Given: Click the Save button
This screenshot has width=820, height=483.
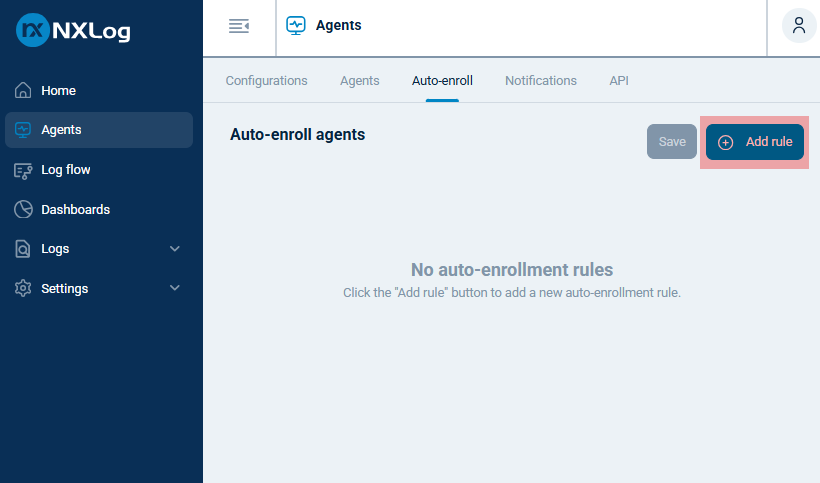Looking at the screenshot, I should 672,142.
